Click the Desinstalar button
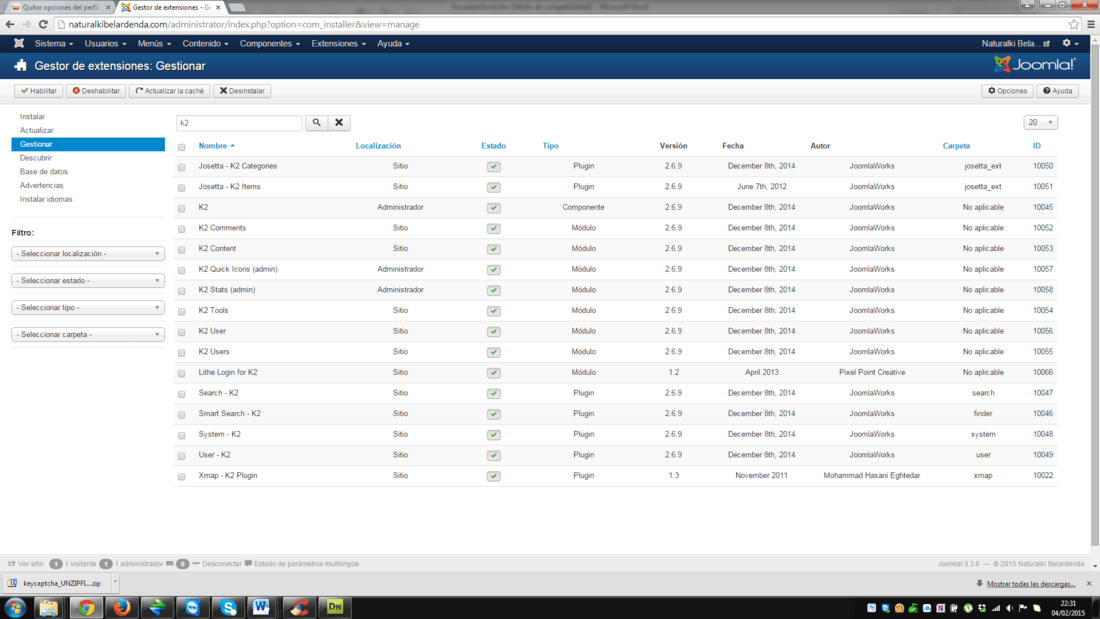 point(242,91)
